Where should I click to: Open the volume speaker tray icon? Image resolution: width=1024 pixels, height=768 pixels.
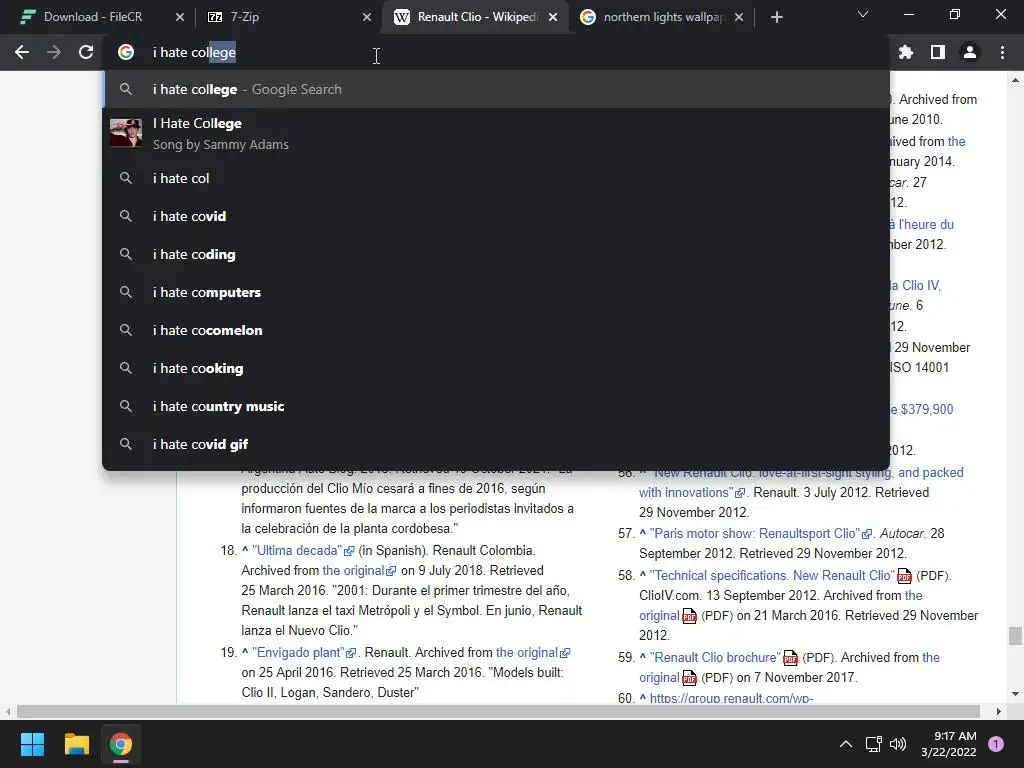(x=898, y=744)
